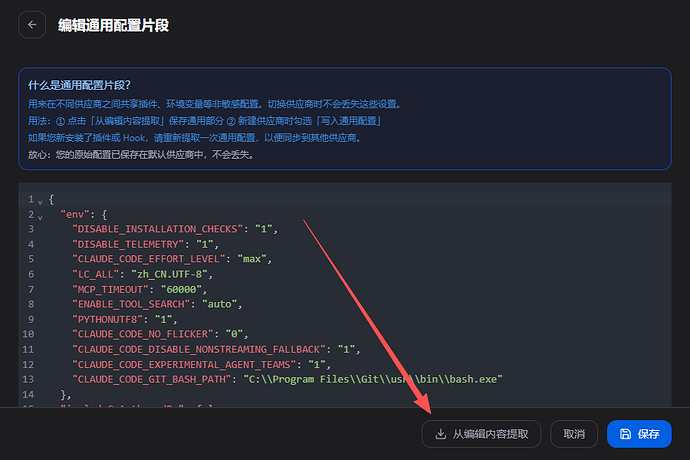Click line number 14 in gutter
690x460 pixels.
pyautogui.click(x=28, y=394)
